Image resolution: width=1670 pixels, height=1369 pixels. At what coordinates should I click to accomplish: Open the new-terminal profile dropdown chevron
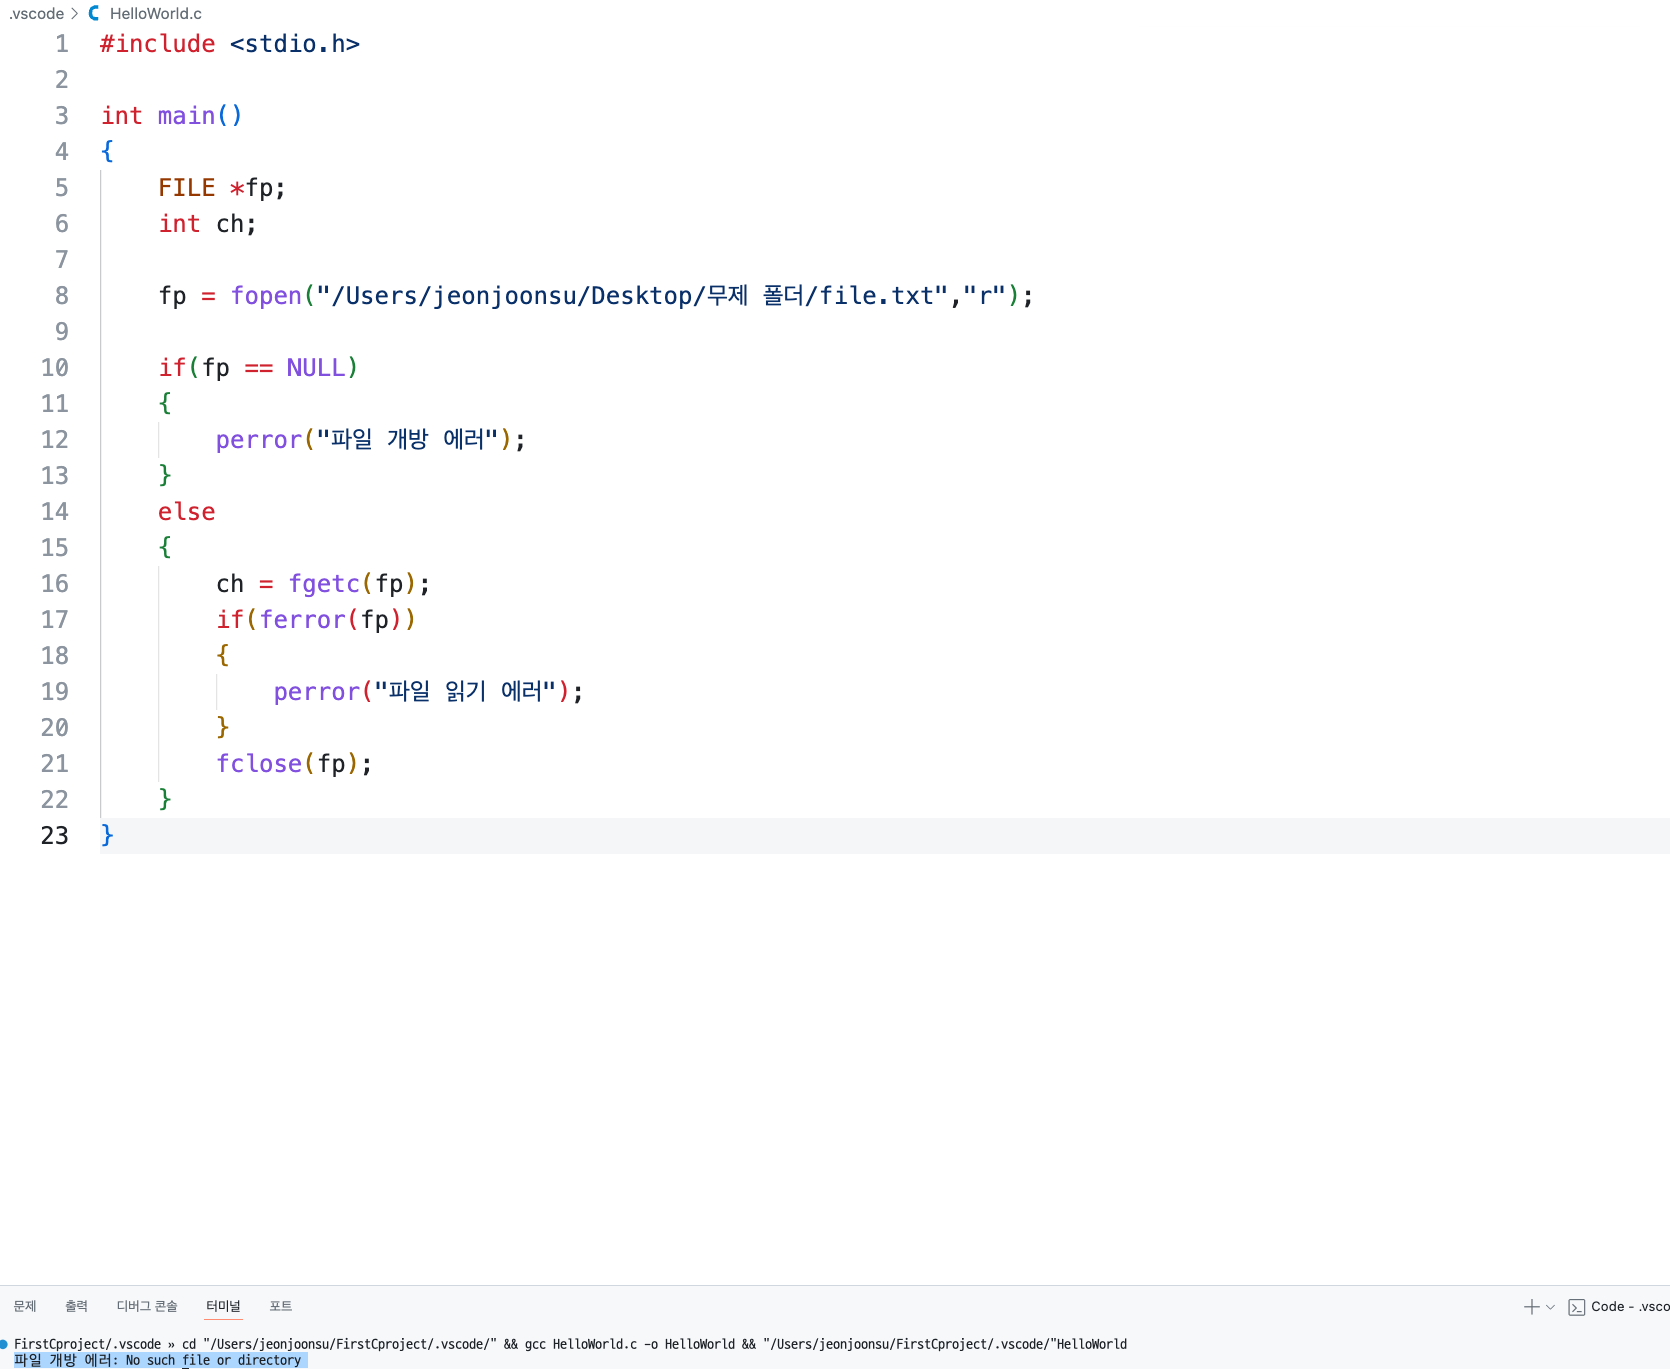[1551, 1307]
